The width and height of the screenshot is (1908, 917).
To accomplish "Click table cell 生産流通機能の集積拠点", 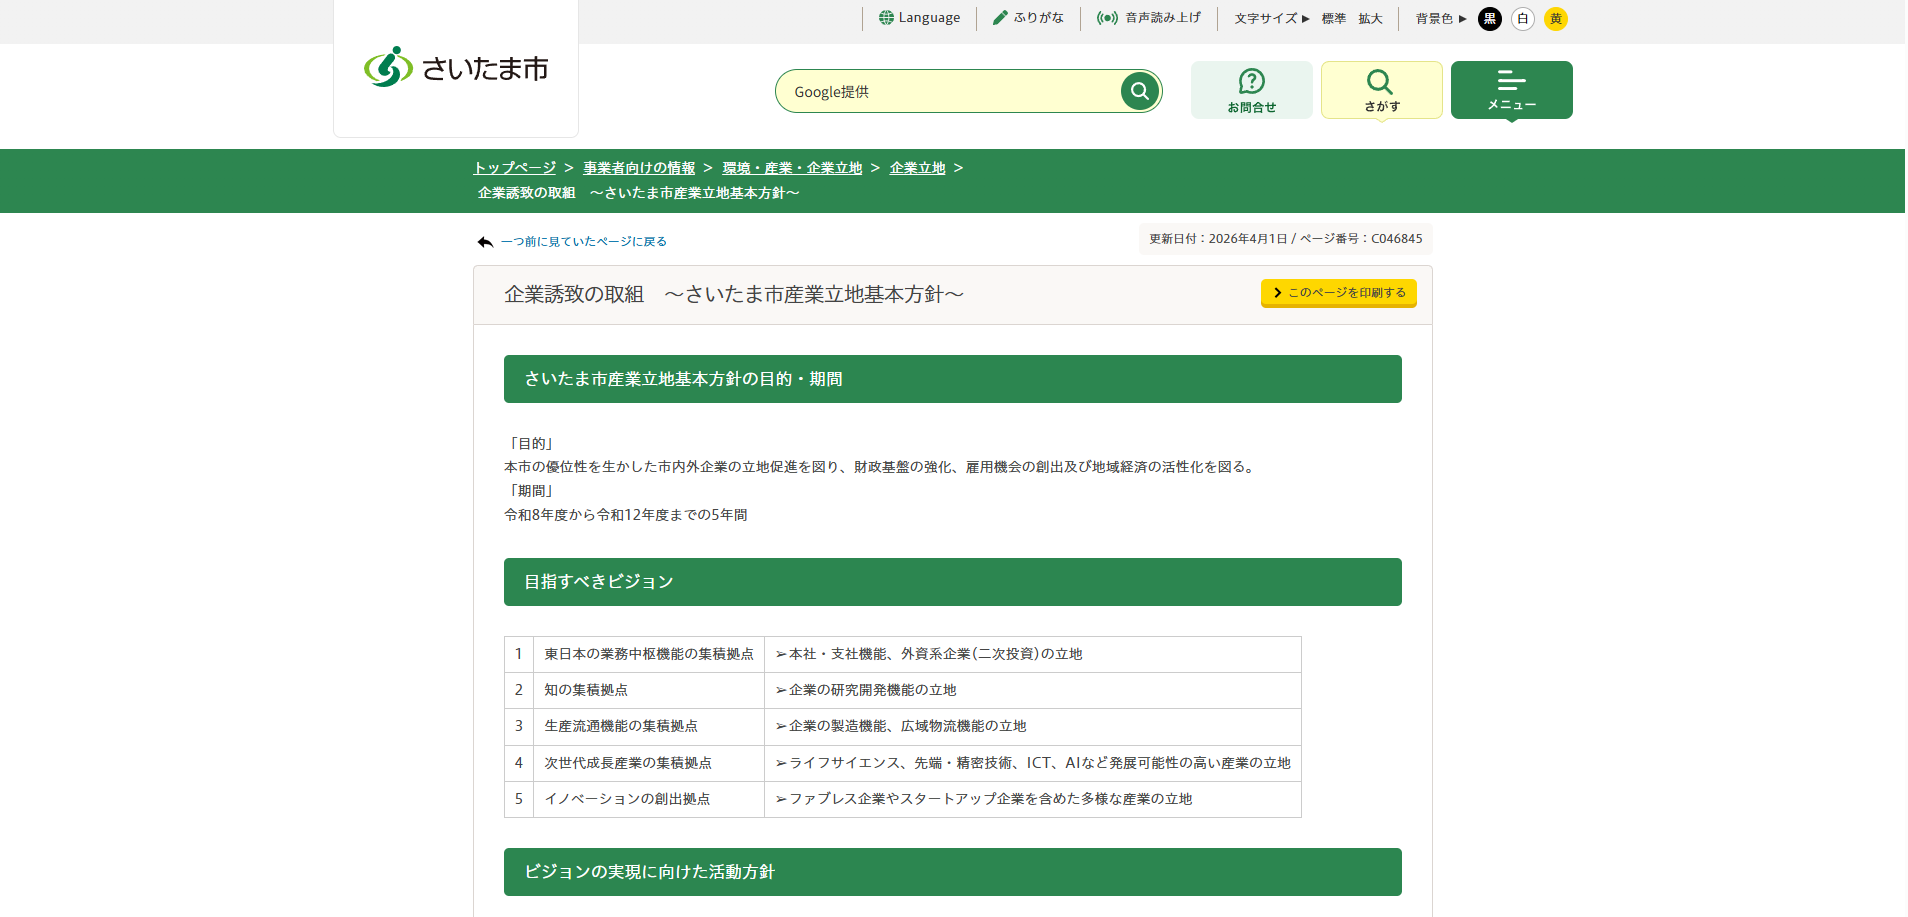I will click(649, 726).
